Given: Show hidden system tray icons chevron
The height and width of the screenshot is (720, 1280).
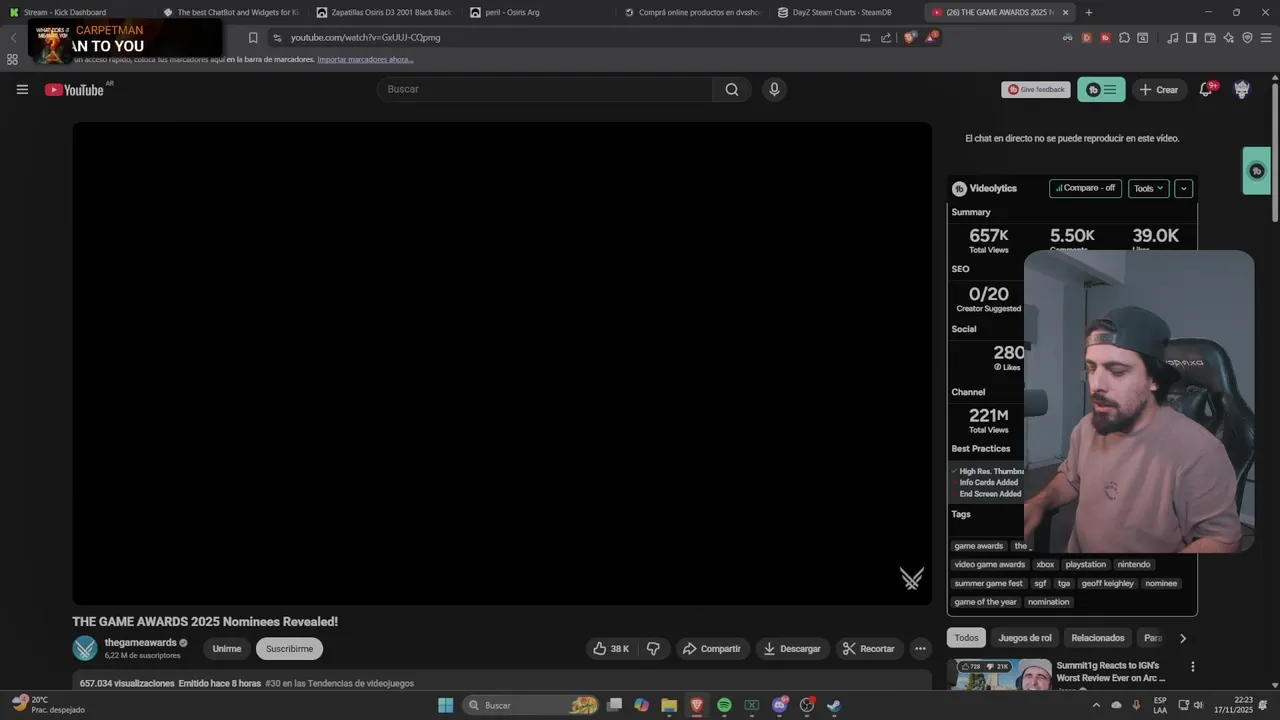Looking at the screenshot, I should tap(1096, 705).
